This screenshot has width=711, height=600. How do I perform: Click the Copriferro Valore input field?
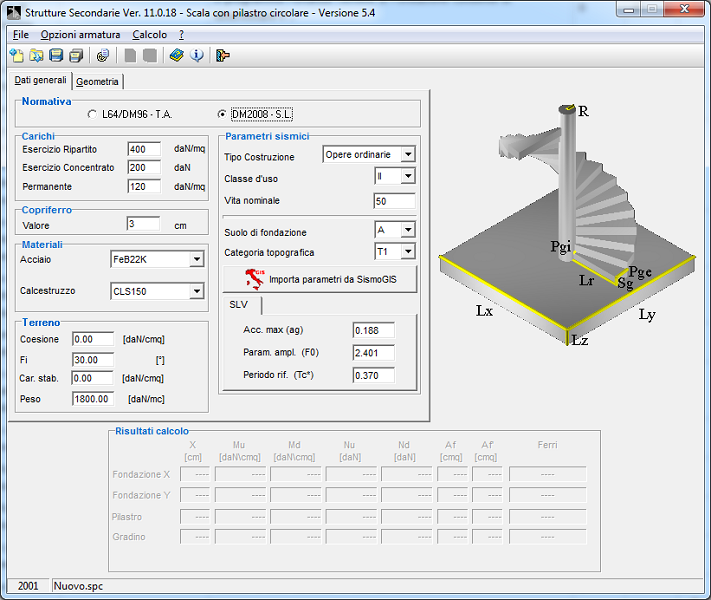point(143,224)
